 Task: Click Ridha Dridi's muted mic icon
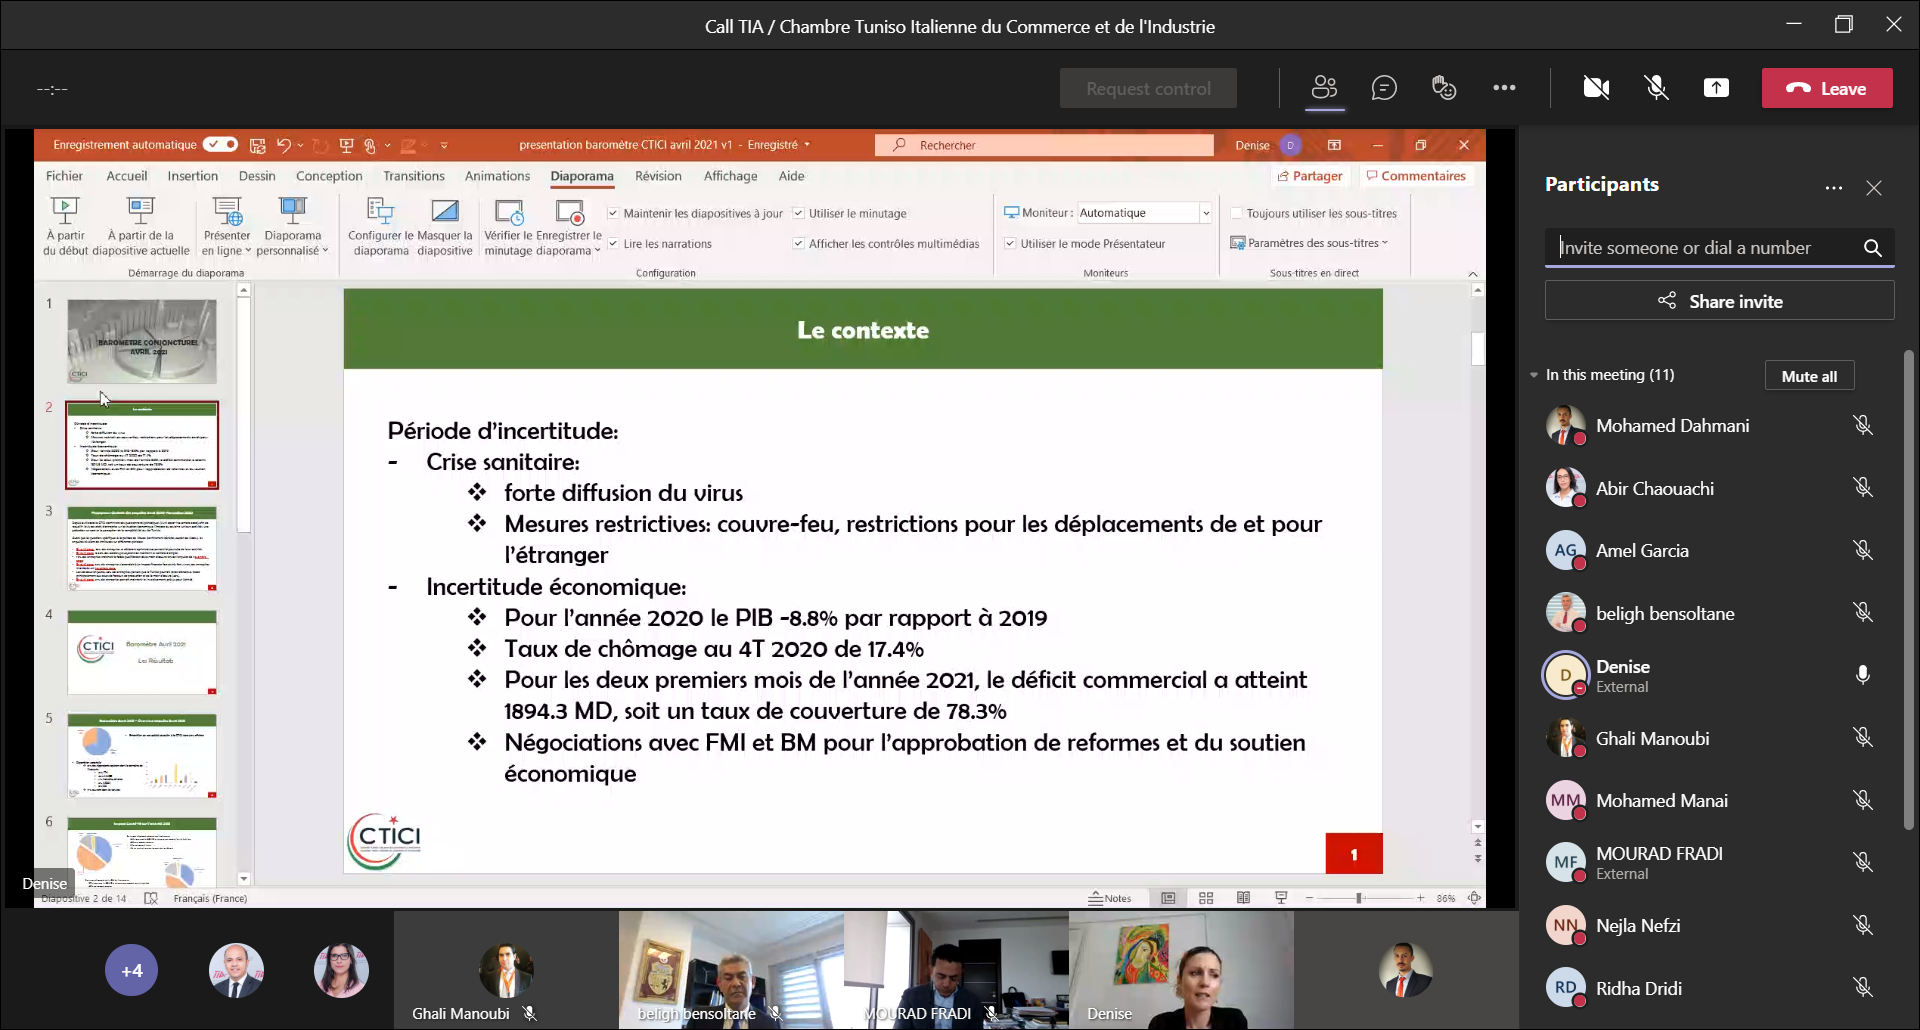pyautogui.click(x=1862, y=987)
